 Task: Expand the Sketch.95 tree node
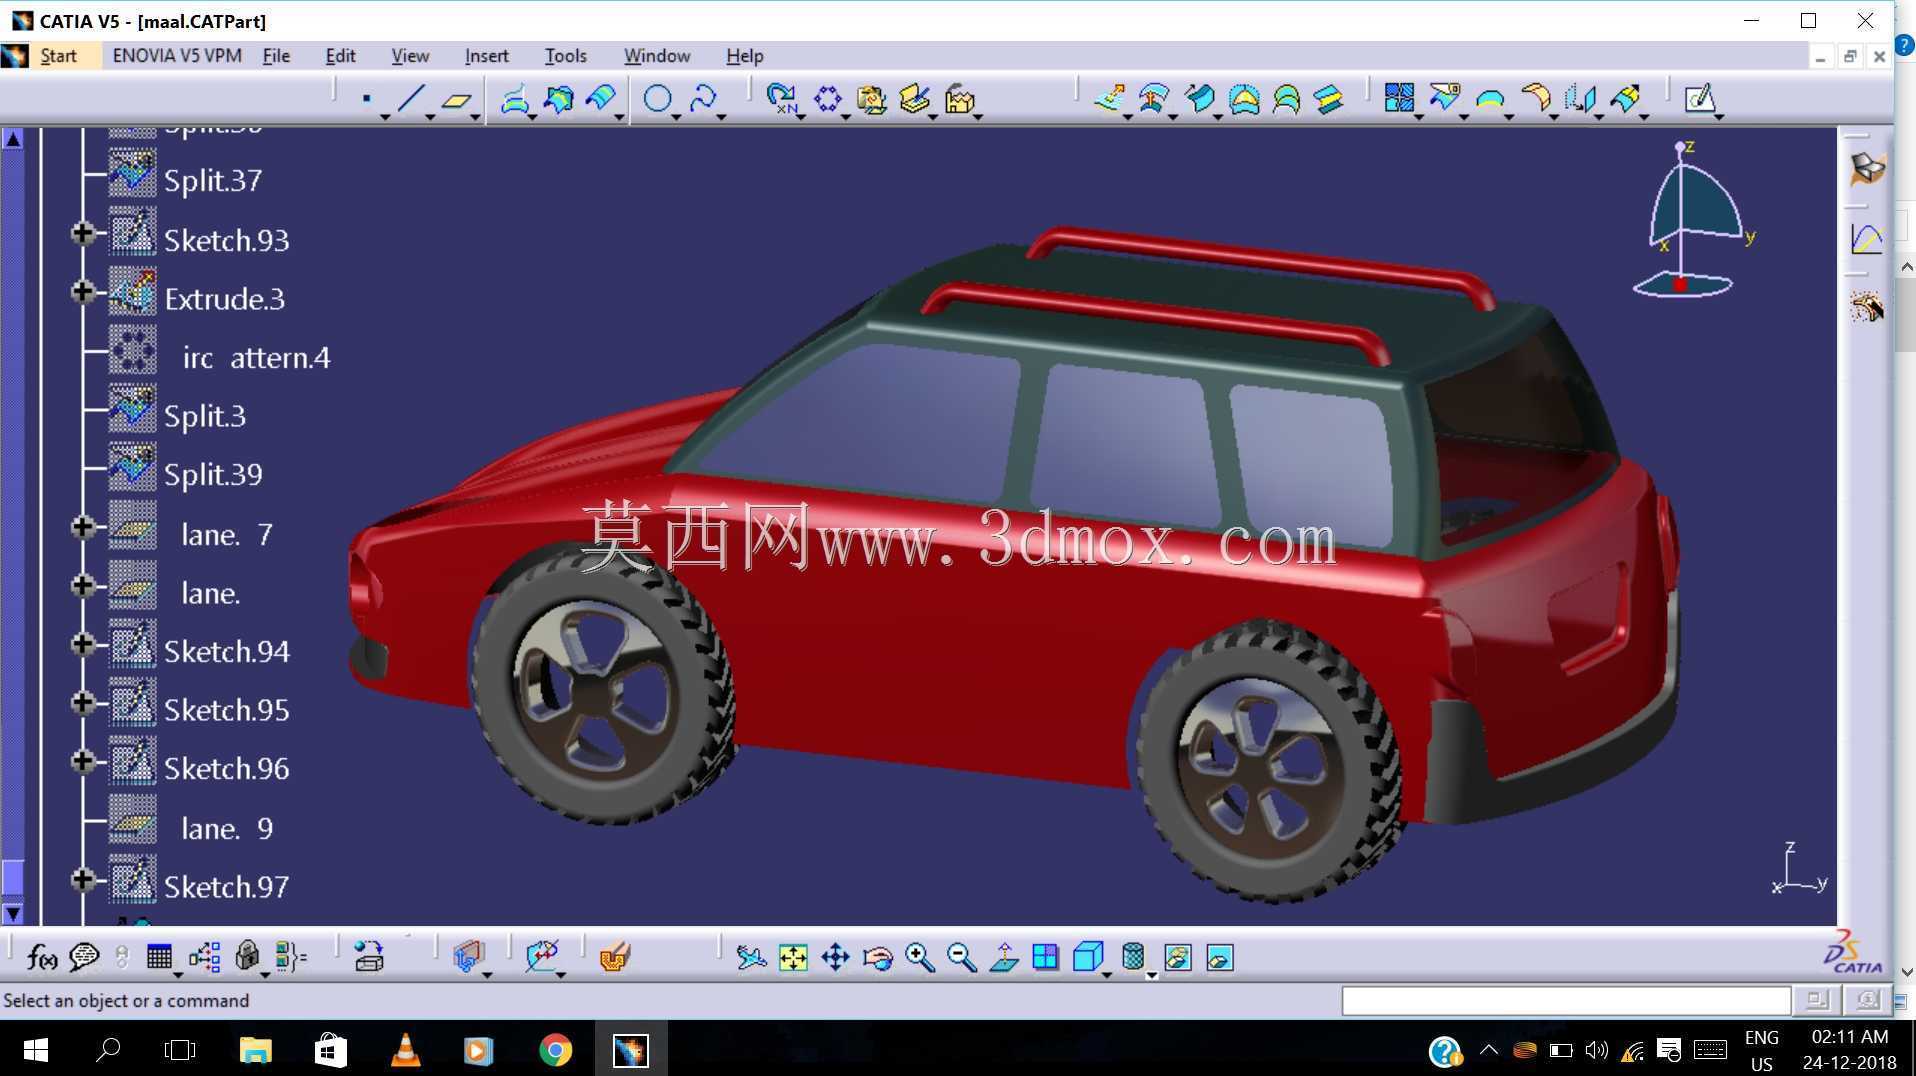83,703
